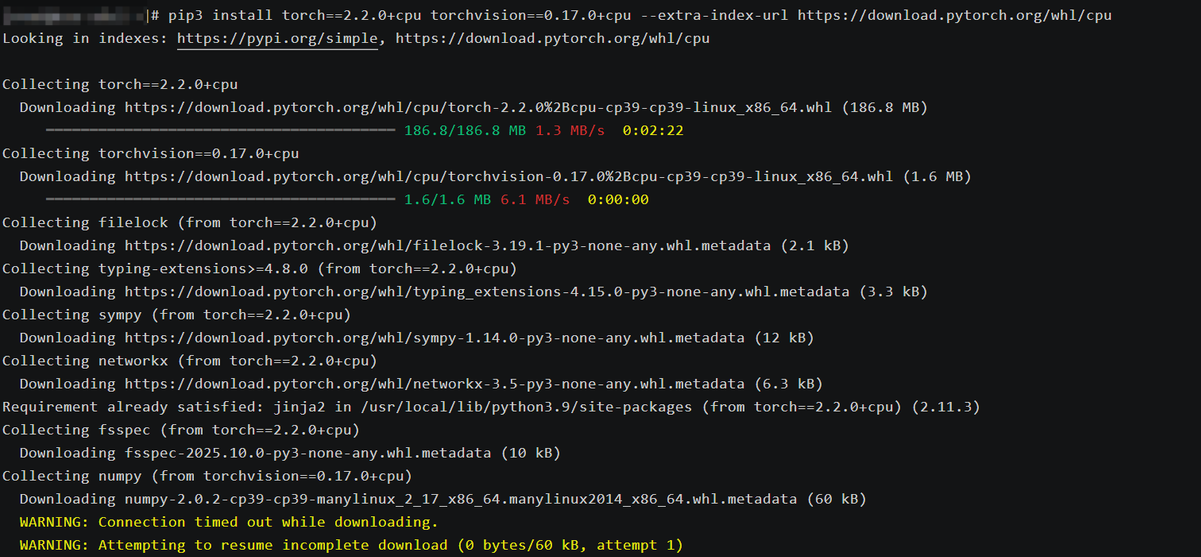Image resolution: width=1201 pixels, height=557 pixels.
Task: Click the "Collecting typing-extensions>=4.8.0" line
Action: [x=260, y=268]
